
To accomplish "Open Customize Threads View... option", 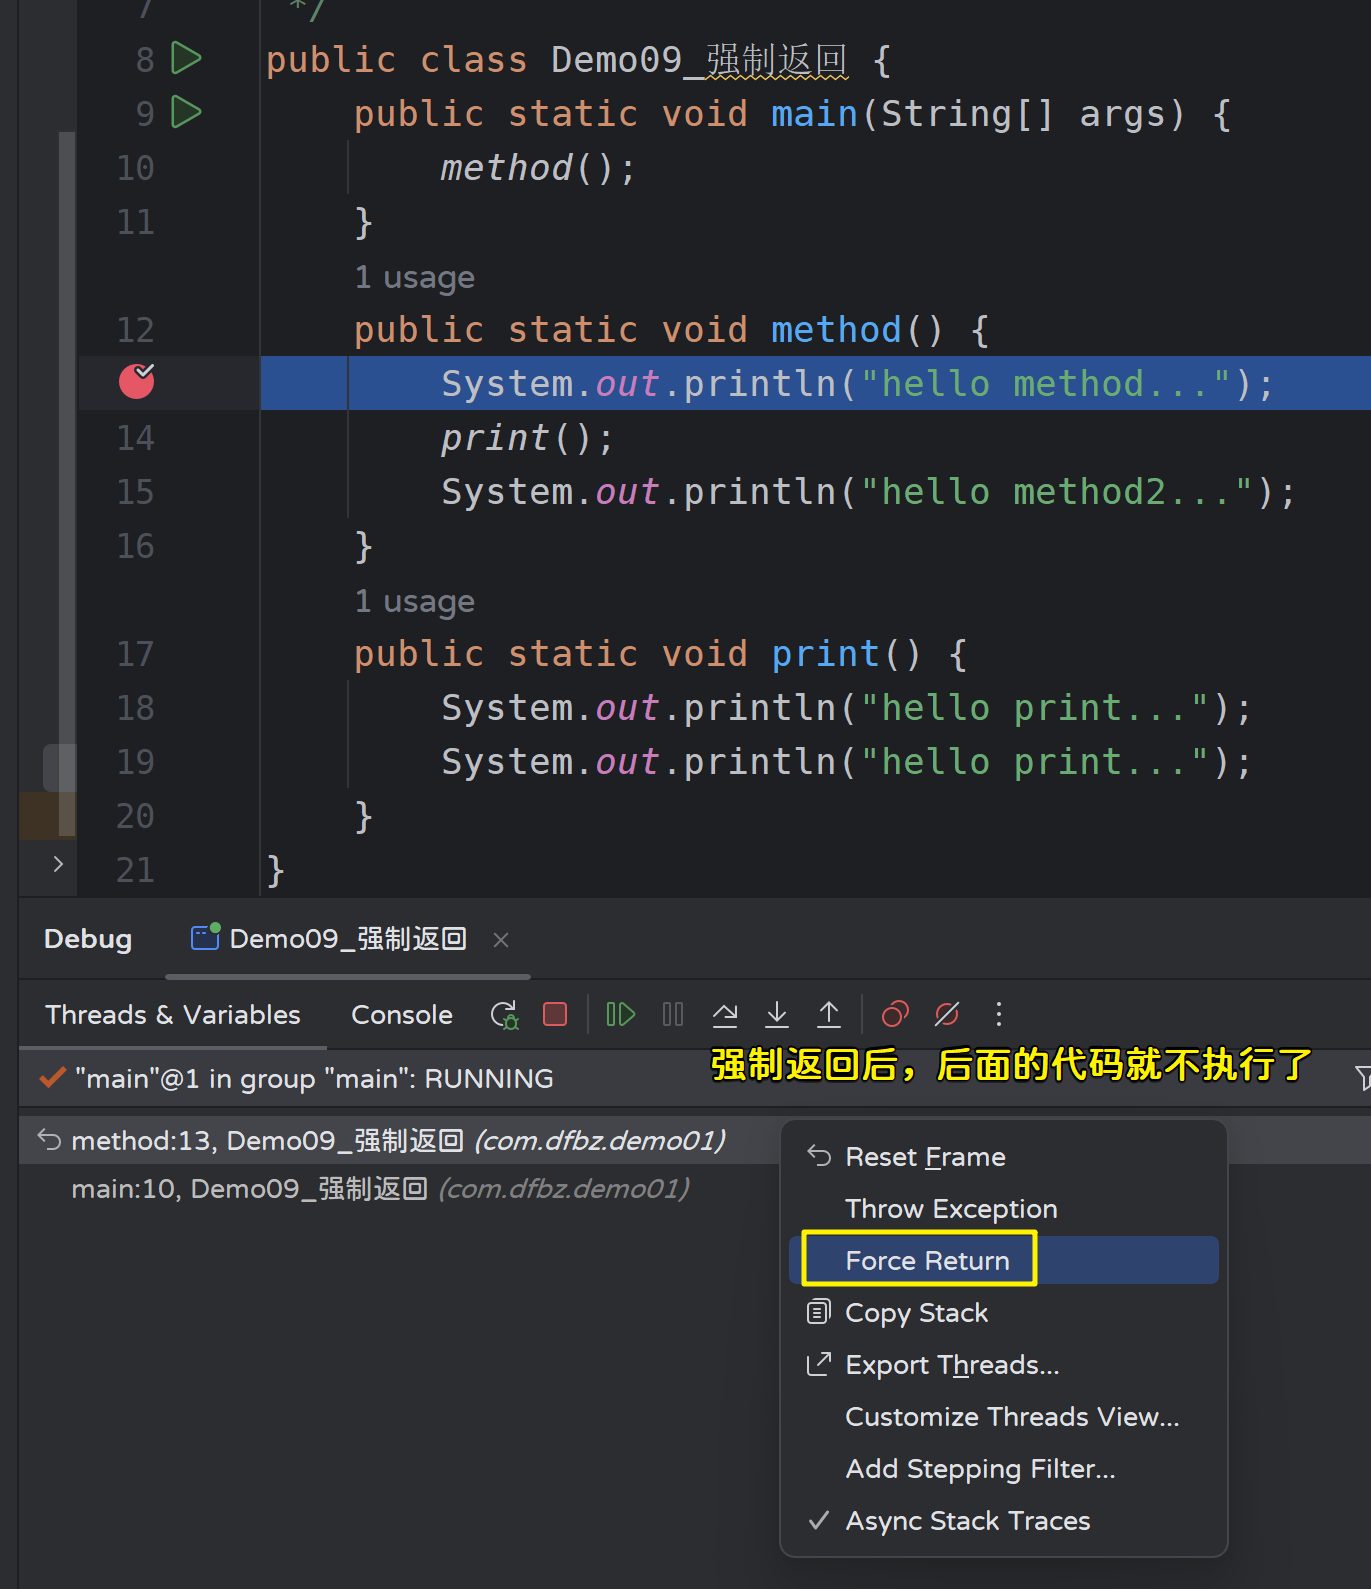I will tap(1003, 1417).
